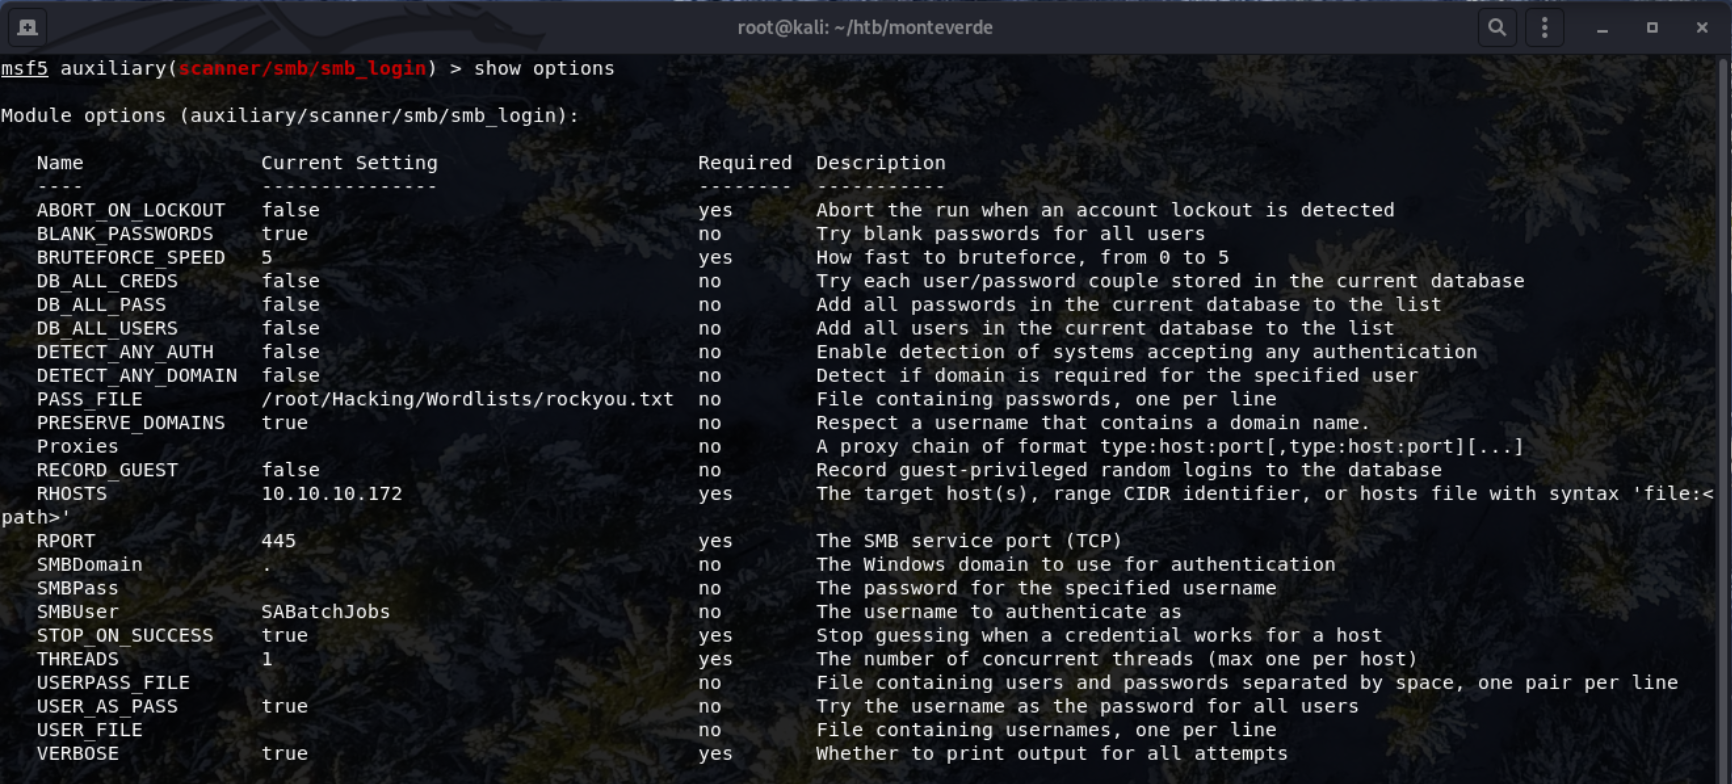Click the RPORT value 445
Viewport: 1732px width, 784px height.
pyautogui.click(x=279, y=541)
